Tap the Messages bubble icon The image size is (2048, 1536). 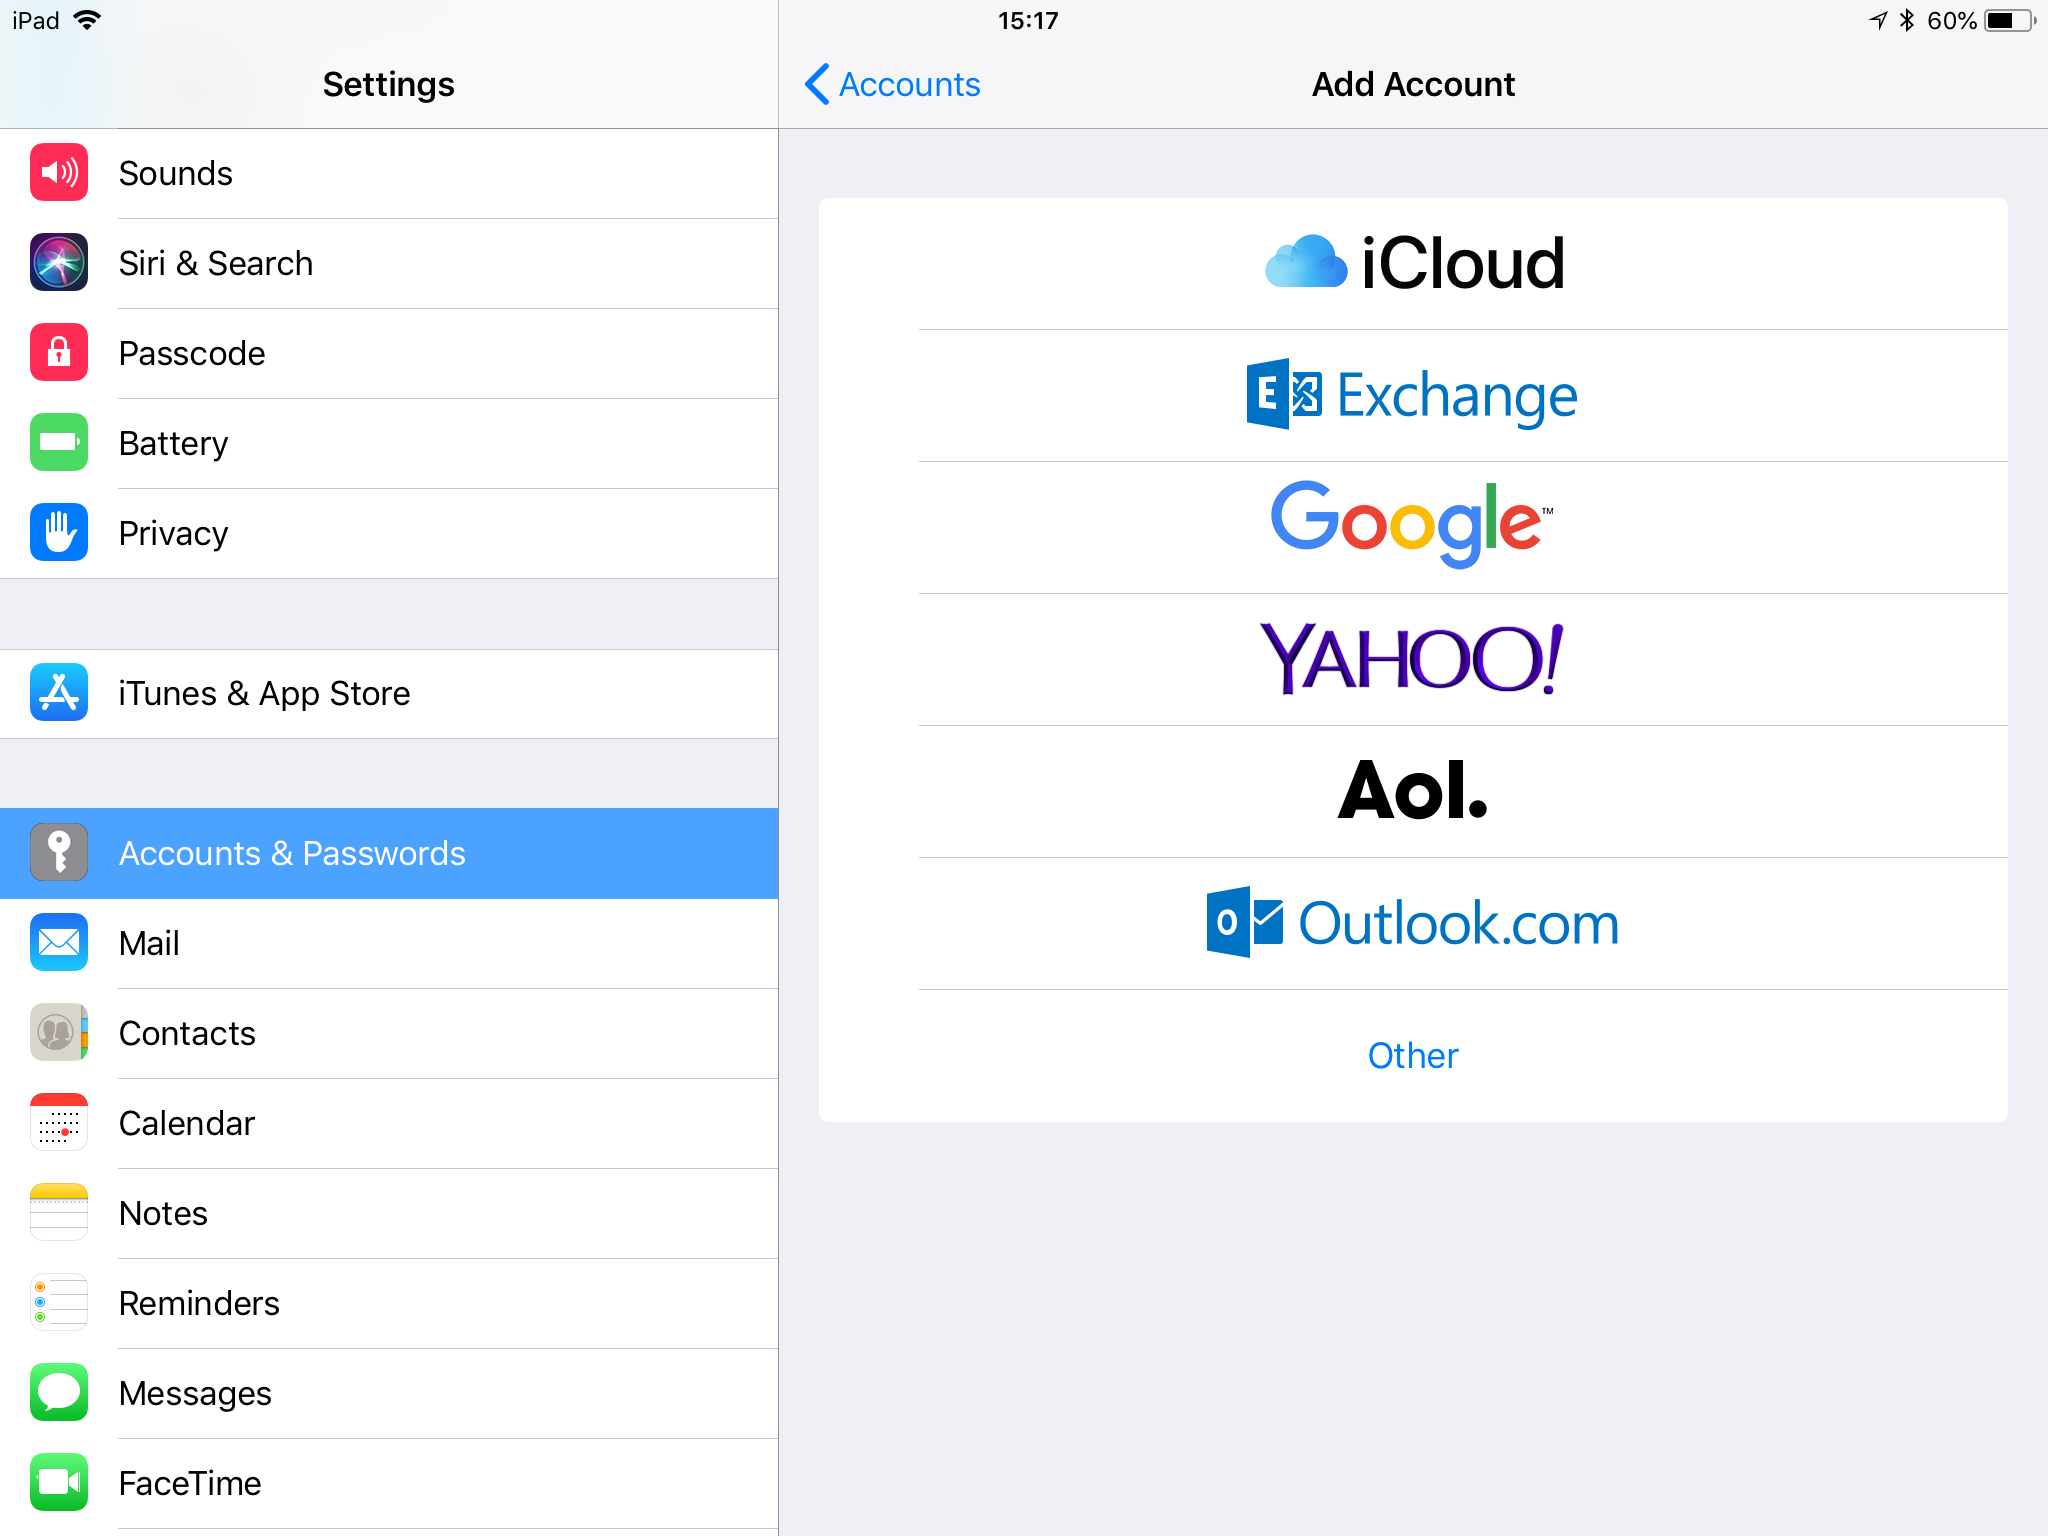click(59, 1393)
